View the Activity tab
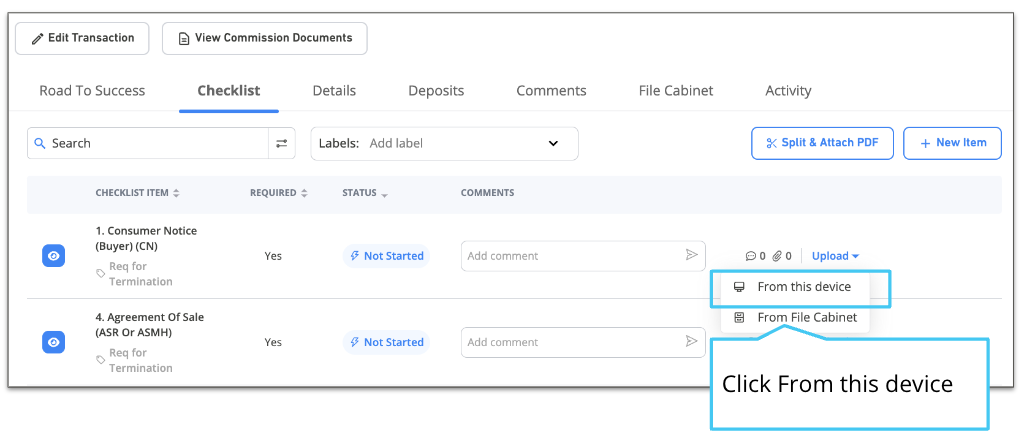 [788, 90]
